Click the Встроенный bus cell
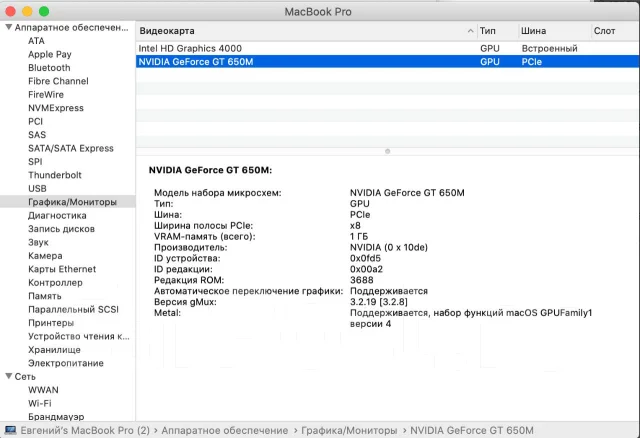 pos(549,49)
